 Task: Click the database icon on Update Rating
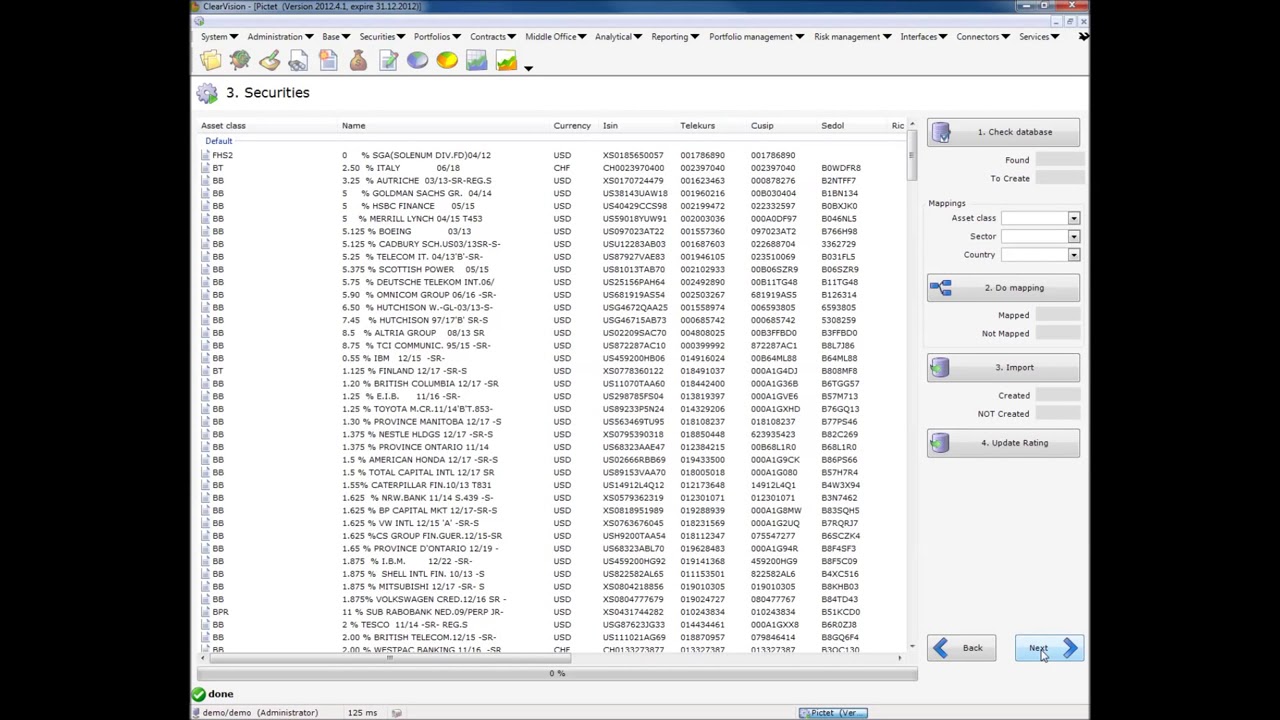pyautogui.click(x=939, y=444)
